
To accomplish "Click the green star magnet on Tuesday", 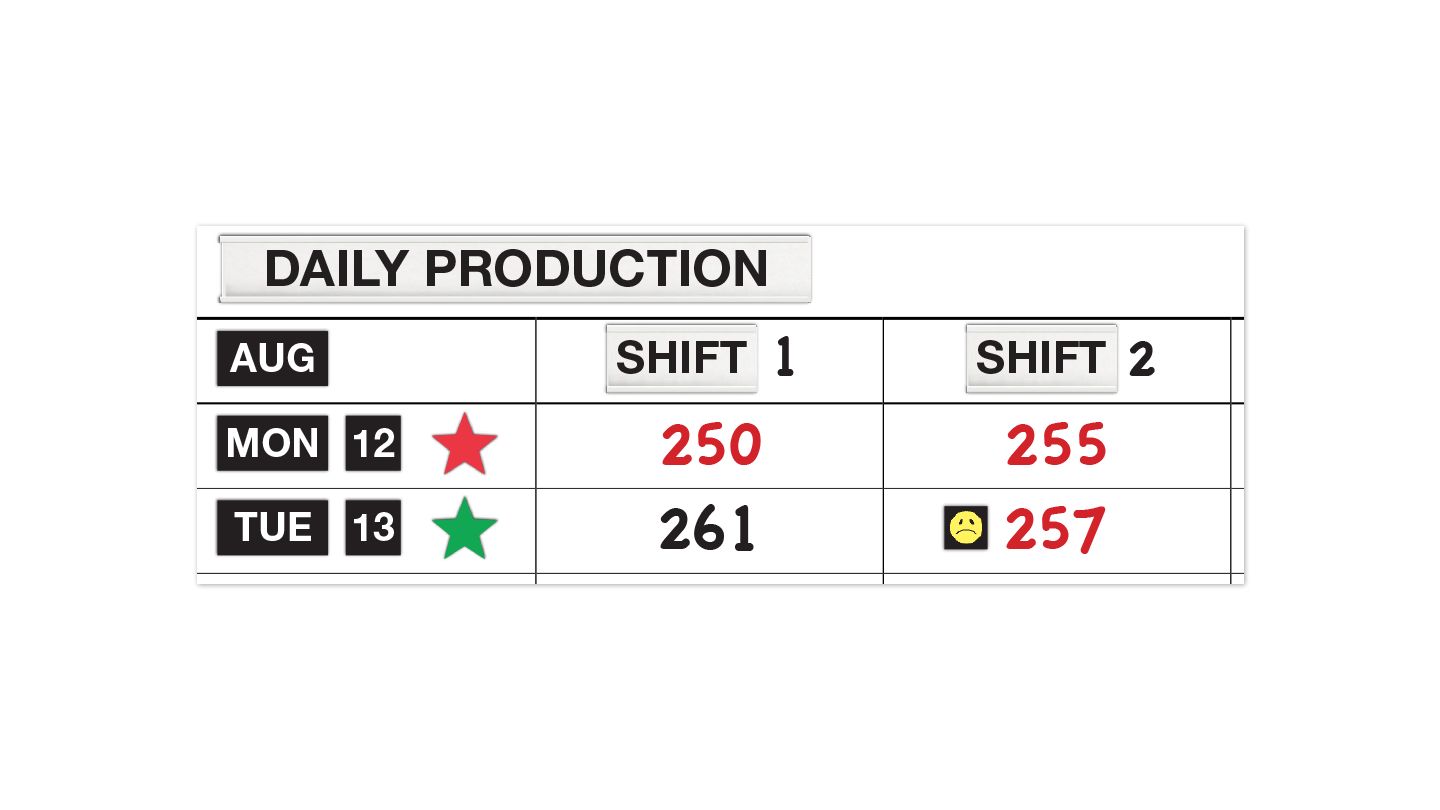I will (465, 530).
